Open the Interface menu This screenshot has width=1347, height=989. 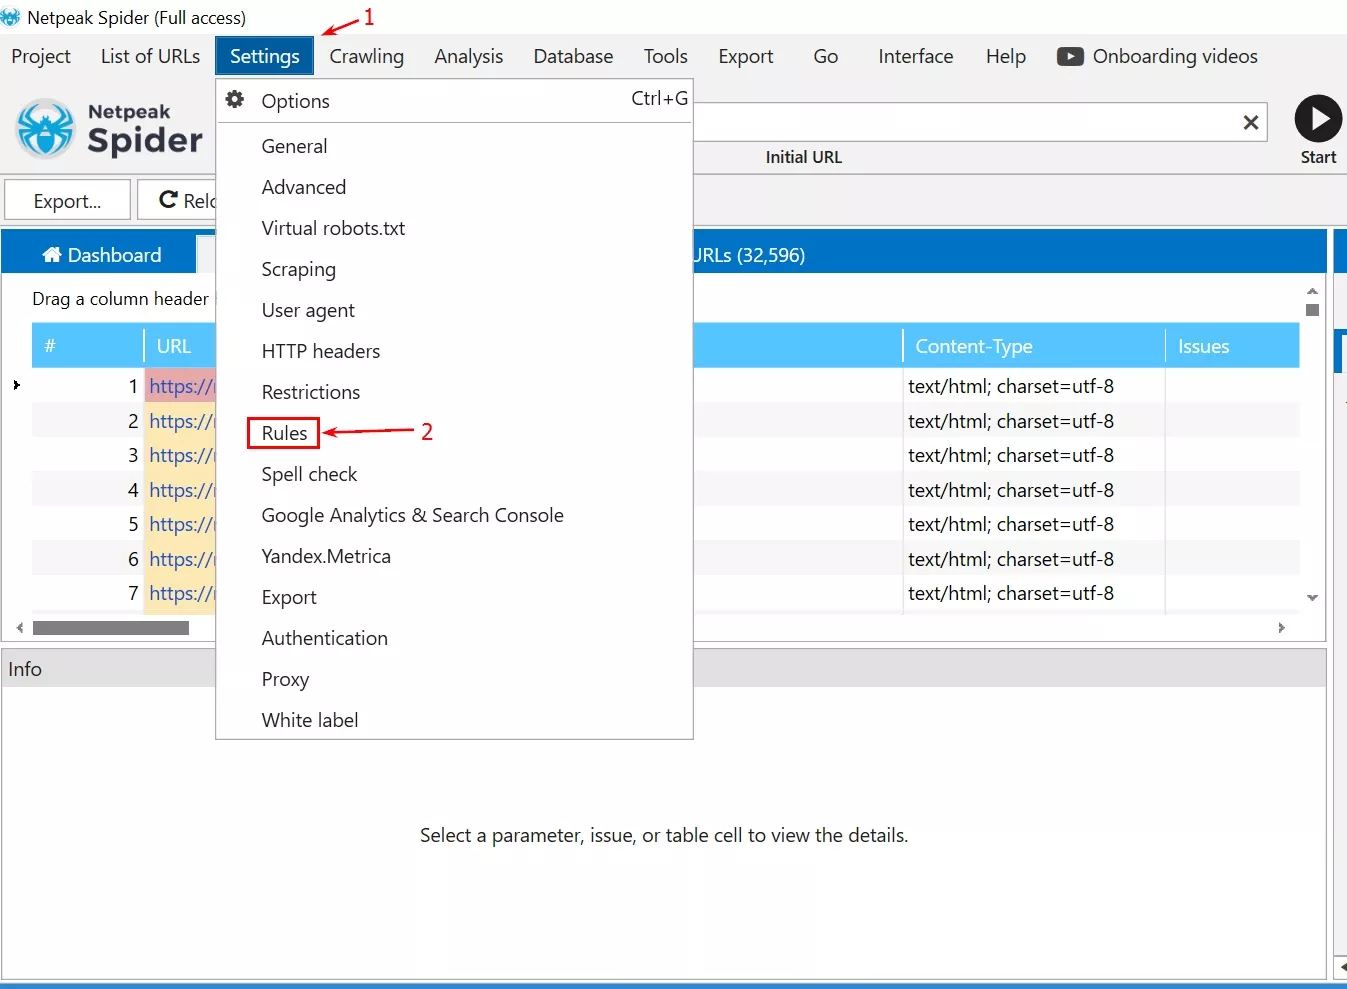click(915, 56)
